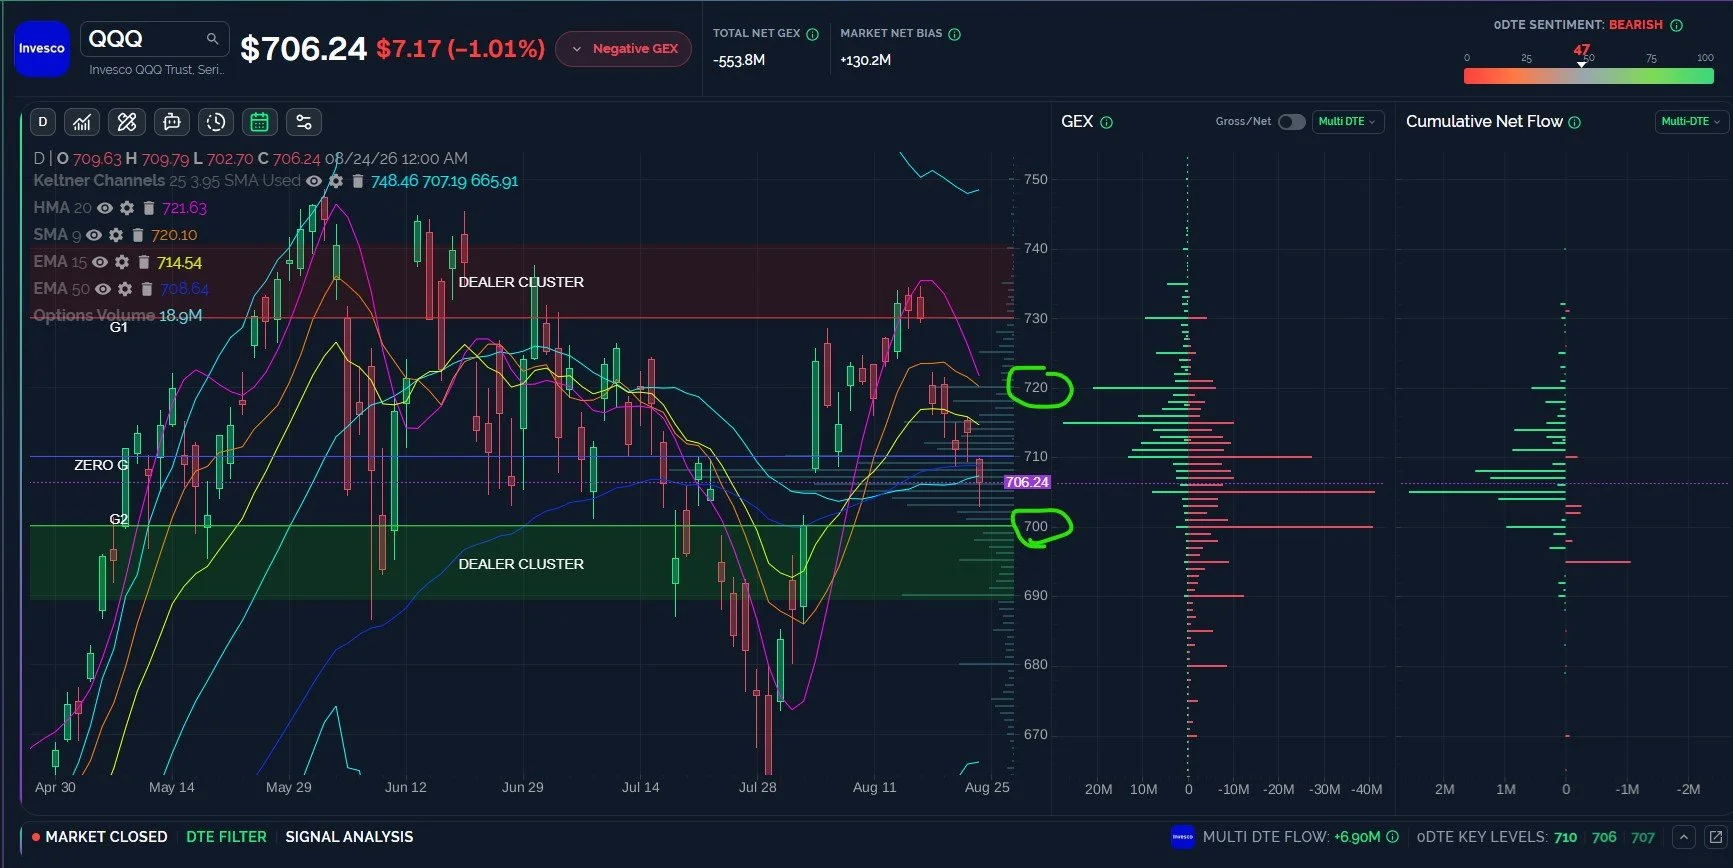Click the Invesco logo beside QQQ ticker

click(42, 48)
